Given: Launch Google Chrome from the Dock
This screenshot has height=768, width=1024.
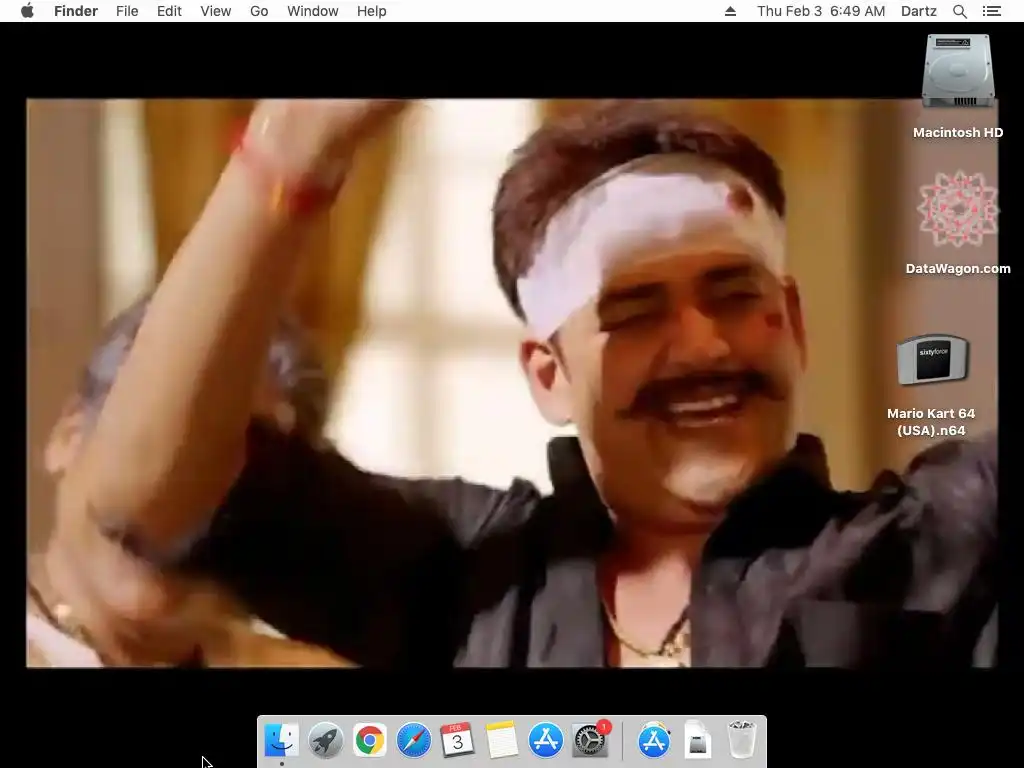Looking at the screenshot, I should [370, 741].
